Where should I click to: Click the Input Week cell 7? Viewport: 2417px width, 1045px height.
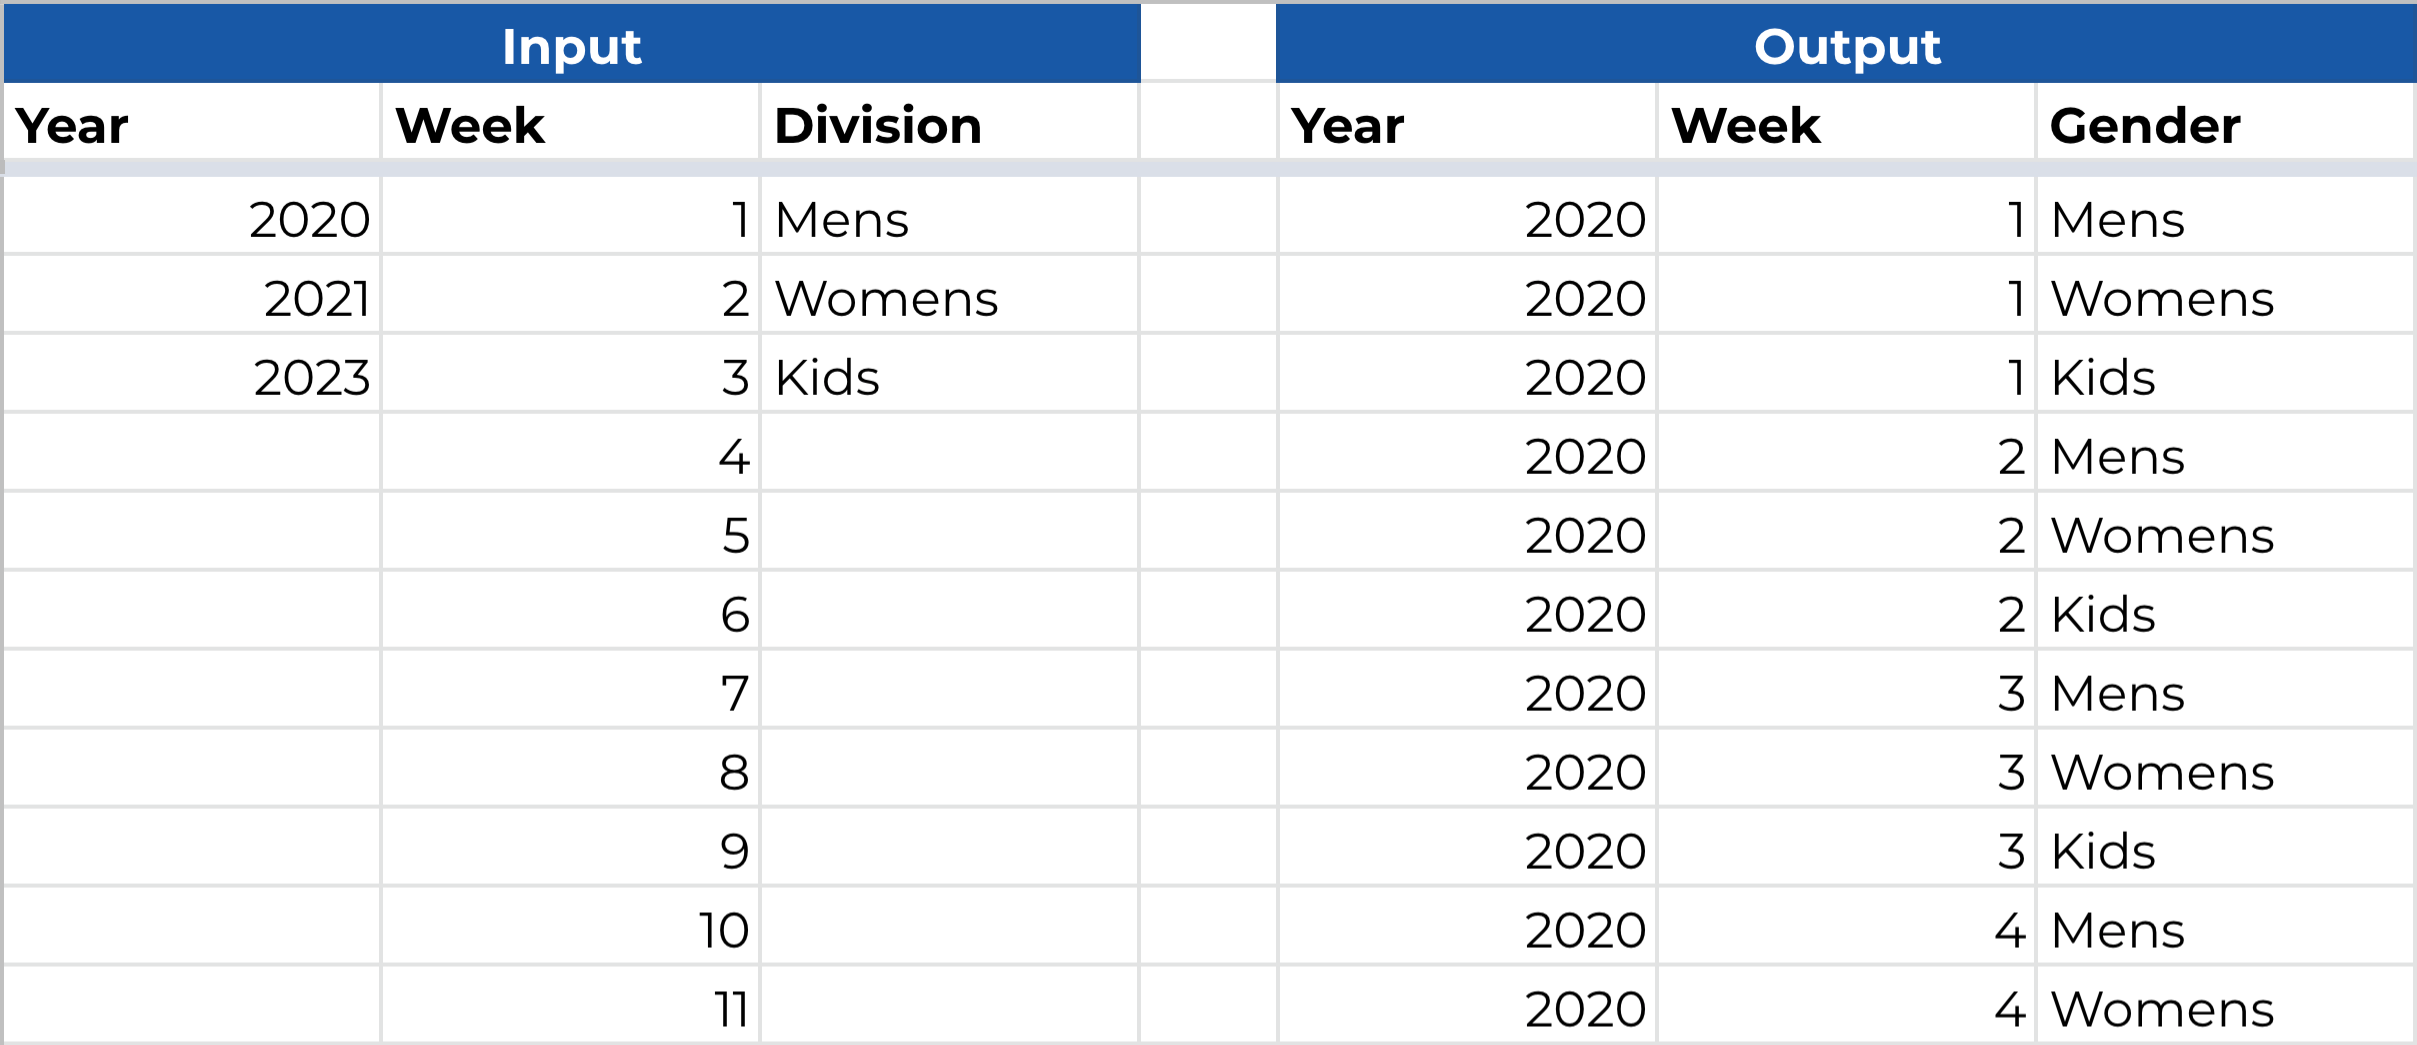(x=571, y=690)
